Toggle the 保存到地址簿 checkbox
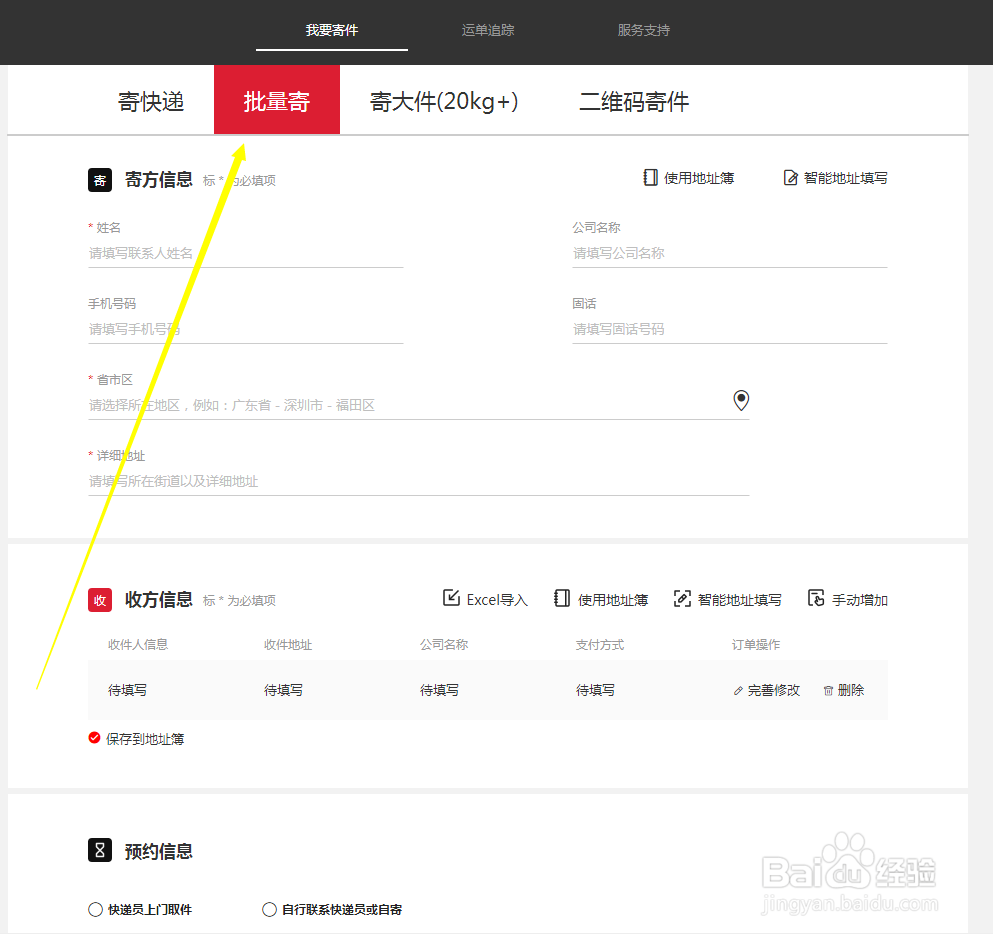 [94, 738]
